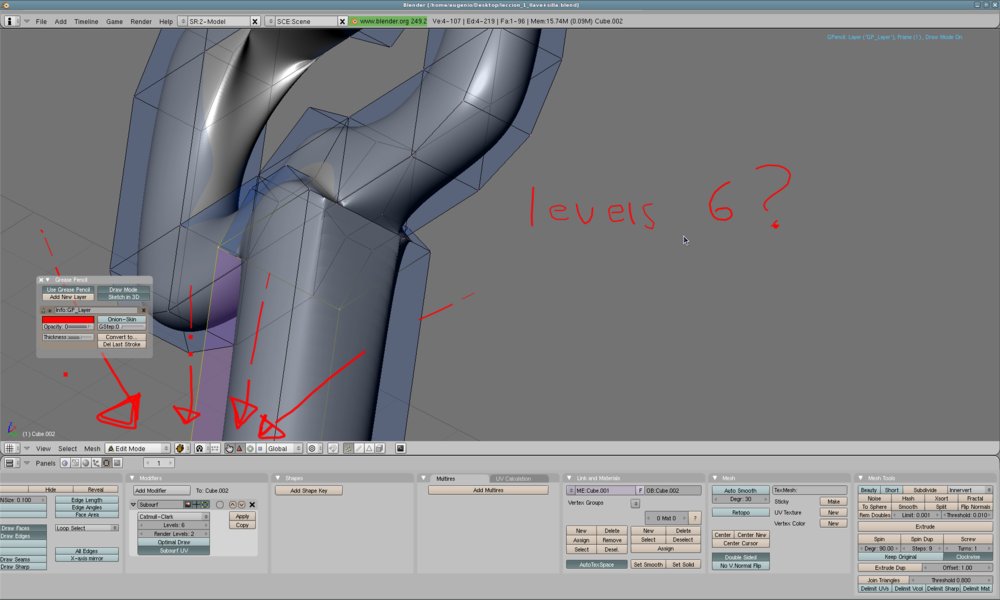This screenshot has height=600, width=1000.
Task: Click the render this view icon
Action: [401, 448]
